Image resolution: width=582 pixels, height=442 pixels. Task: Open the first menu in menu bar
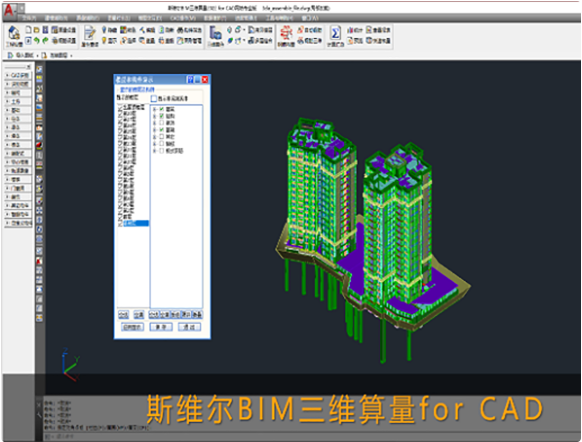coord(29,18)
